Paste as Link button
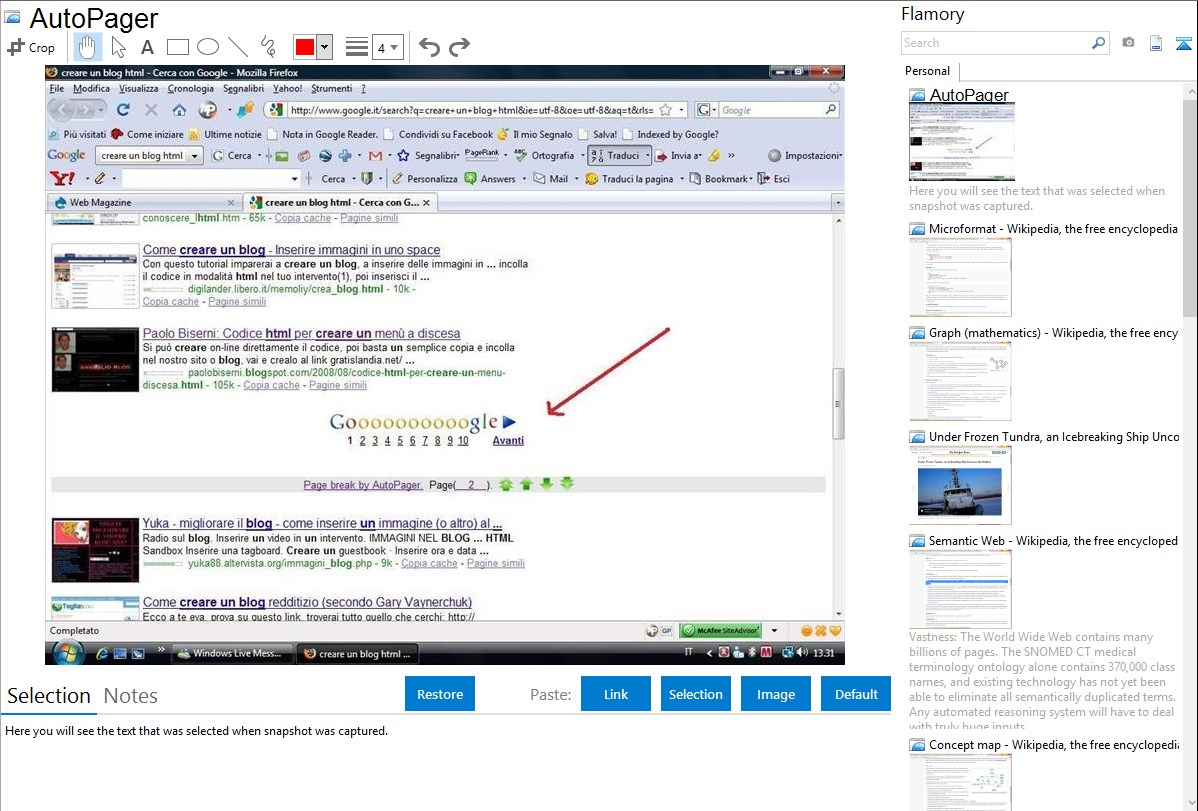The width and height of the screenshot is (1198, 811). pyautogui.click(x=616, y=694)
